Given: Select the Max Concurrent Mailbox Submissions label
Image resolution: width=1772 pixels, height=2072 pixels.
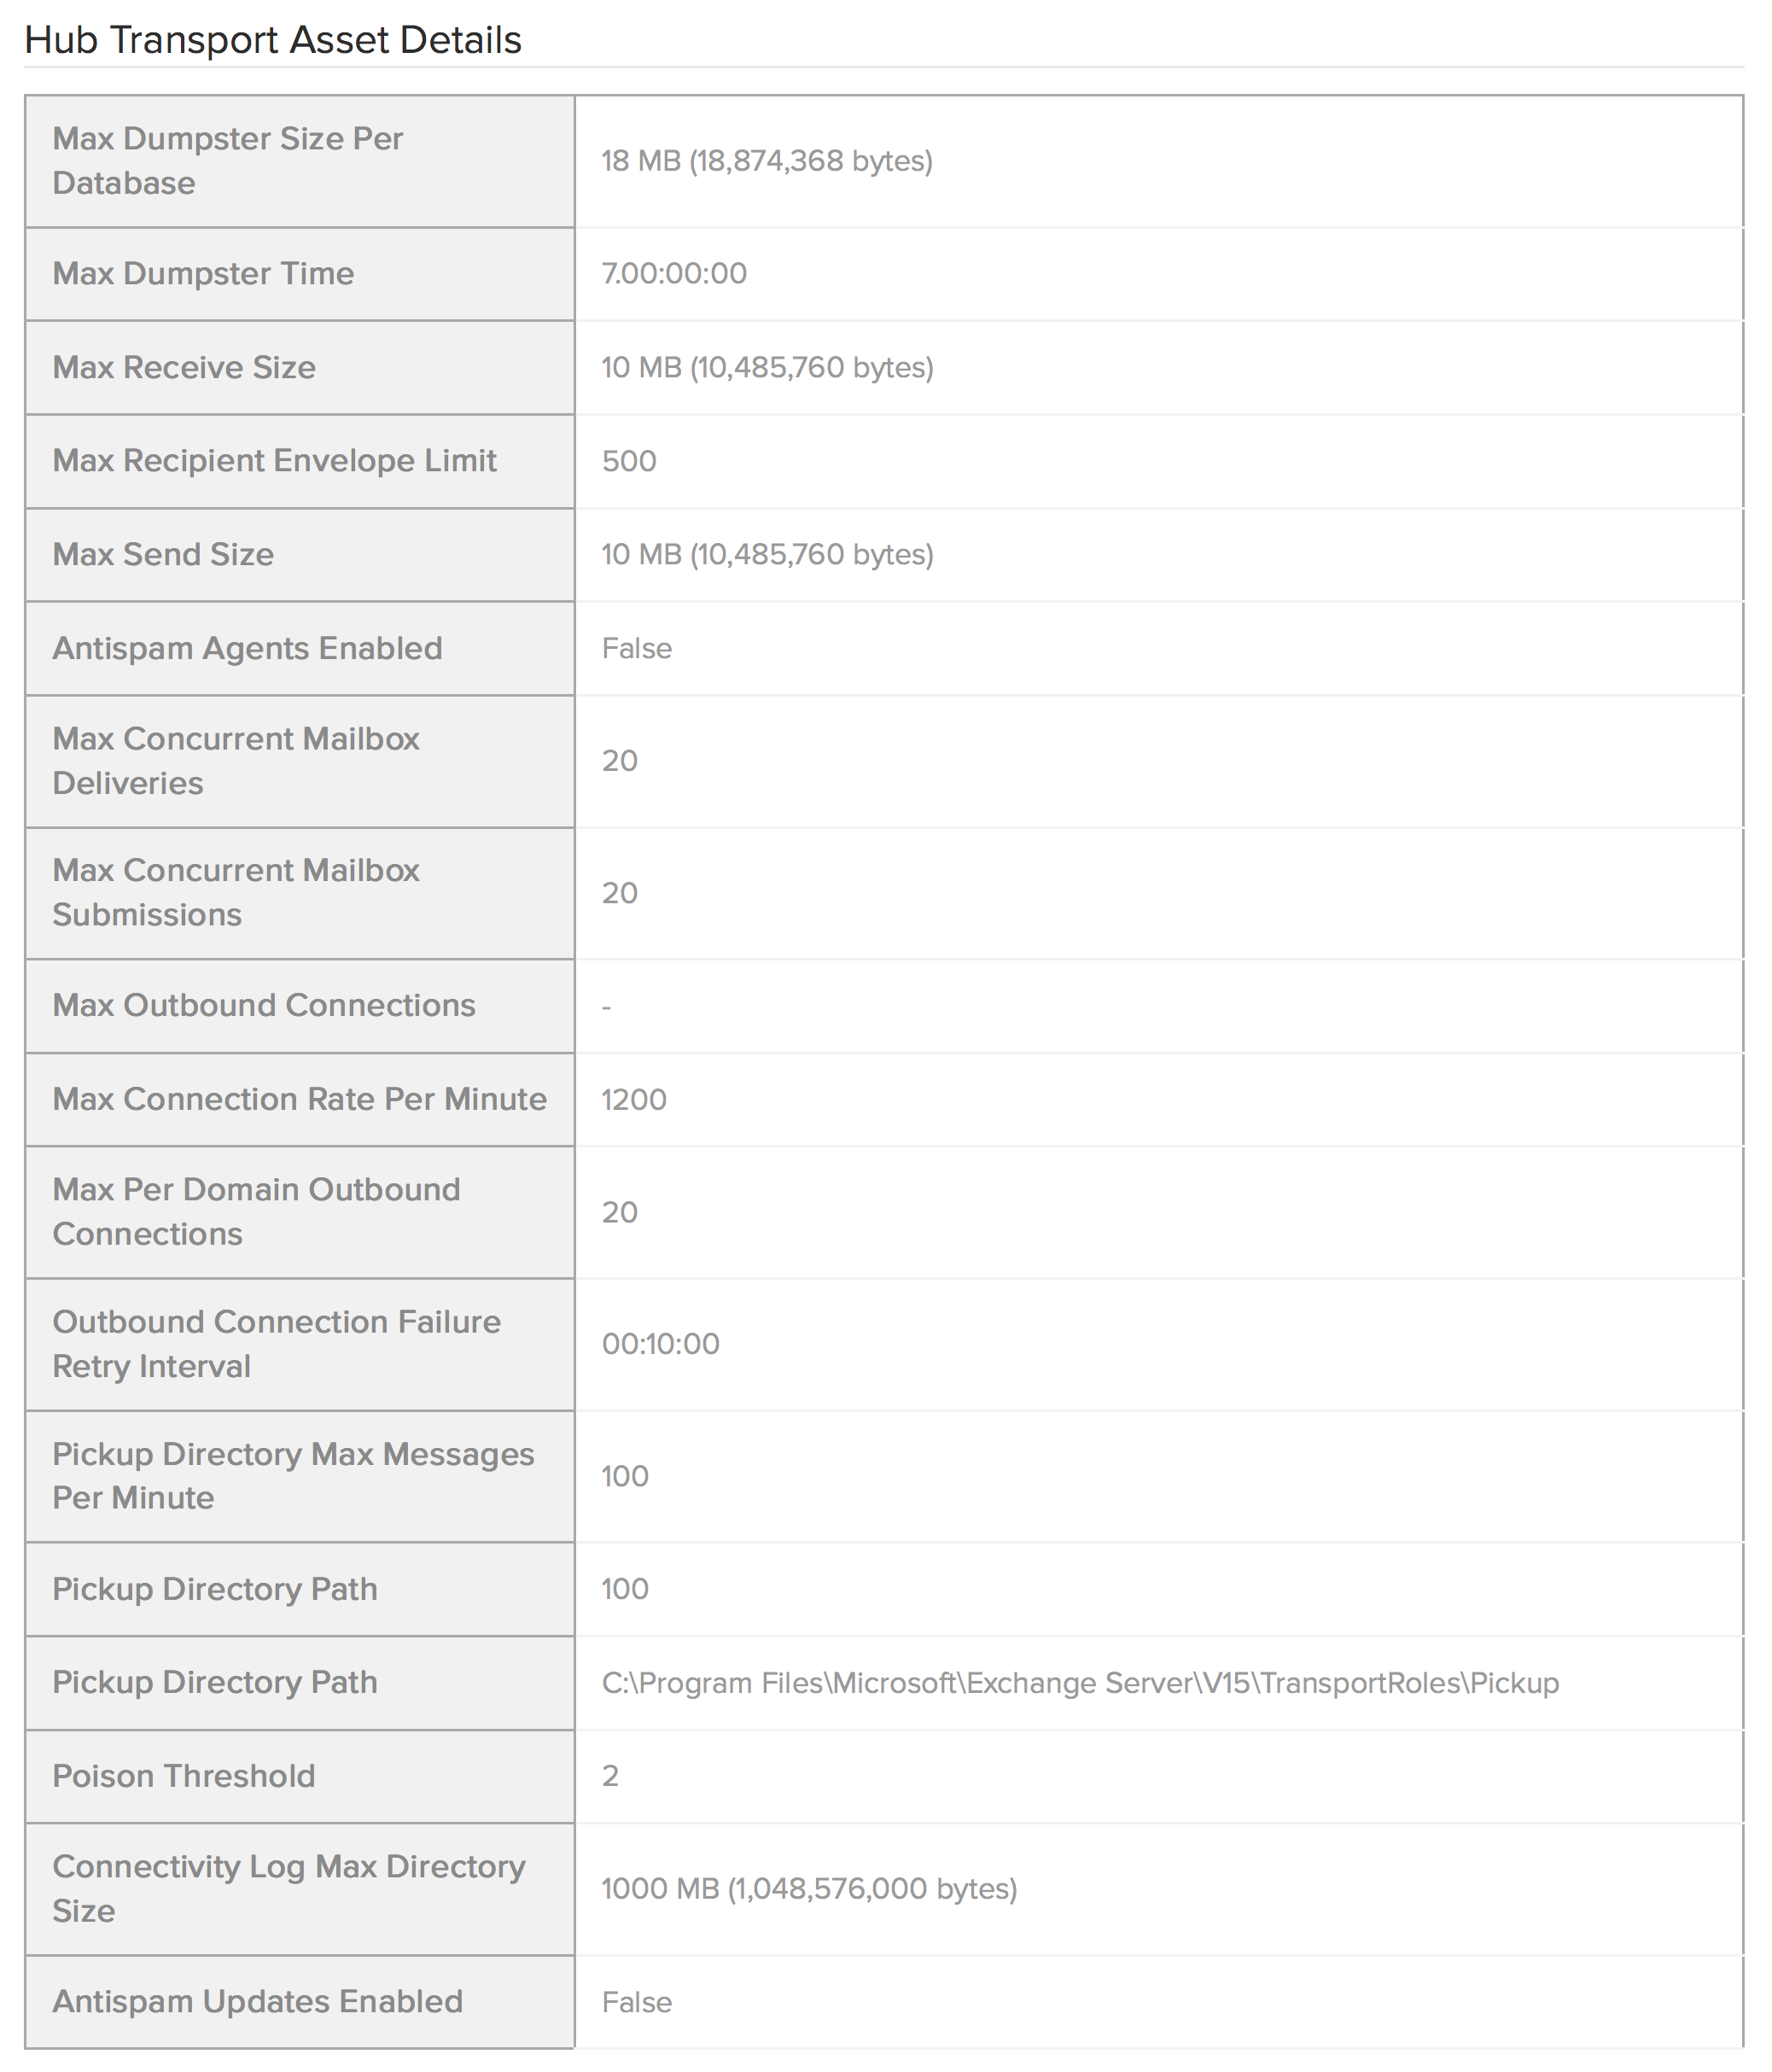Looking at the screenshot, I should (x=236, y=892).
